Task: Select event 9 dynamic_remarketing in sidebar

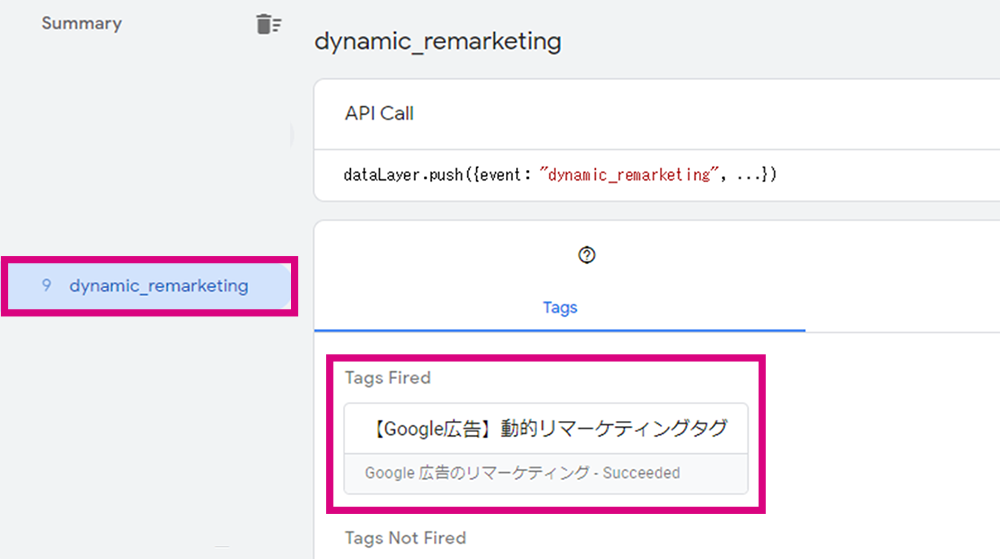Action: [149, 286]
